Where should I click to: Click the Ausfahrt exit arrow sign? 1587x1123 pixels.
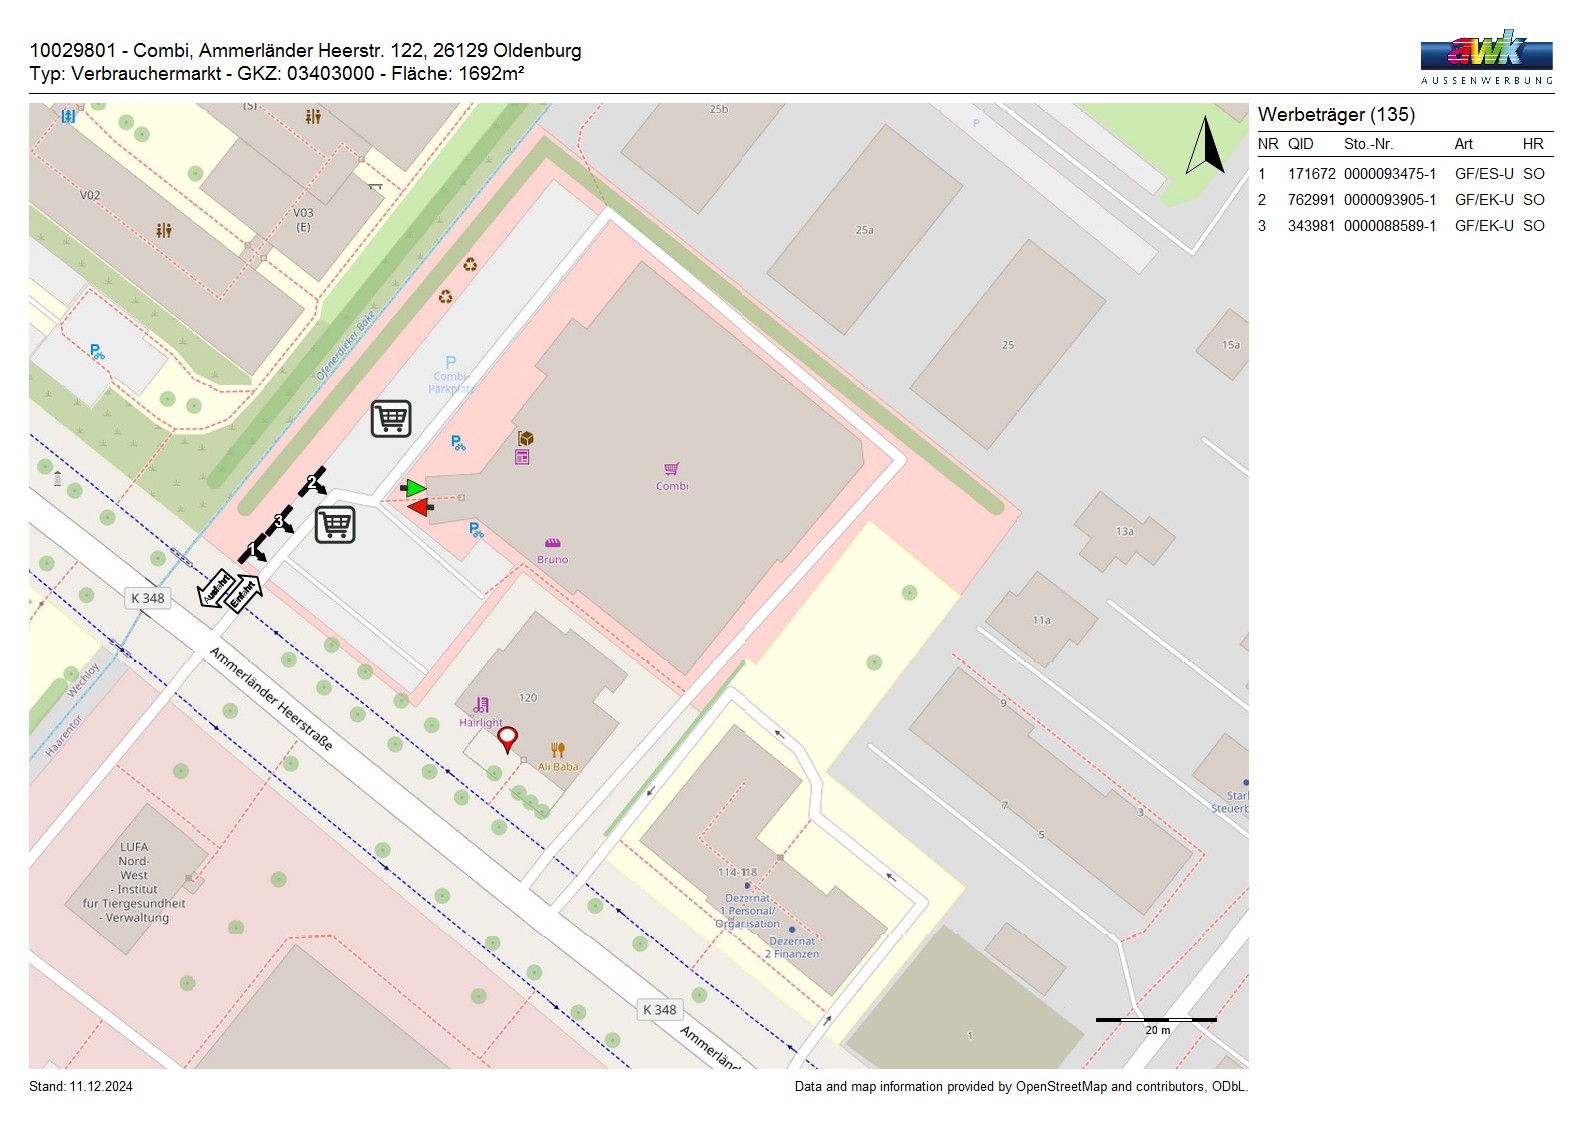(x=215, y=588)
